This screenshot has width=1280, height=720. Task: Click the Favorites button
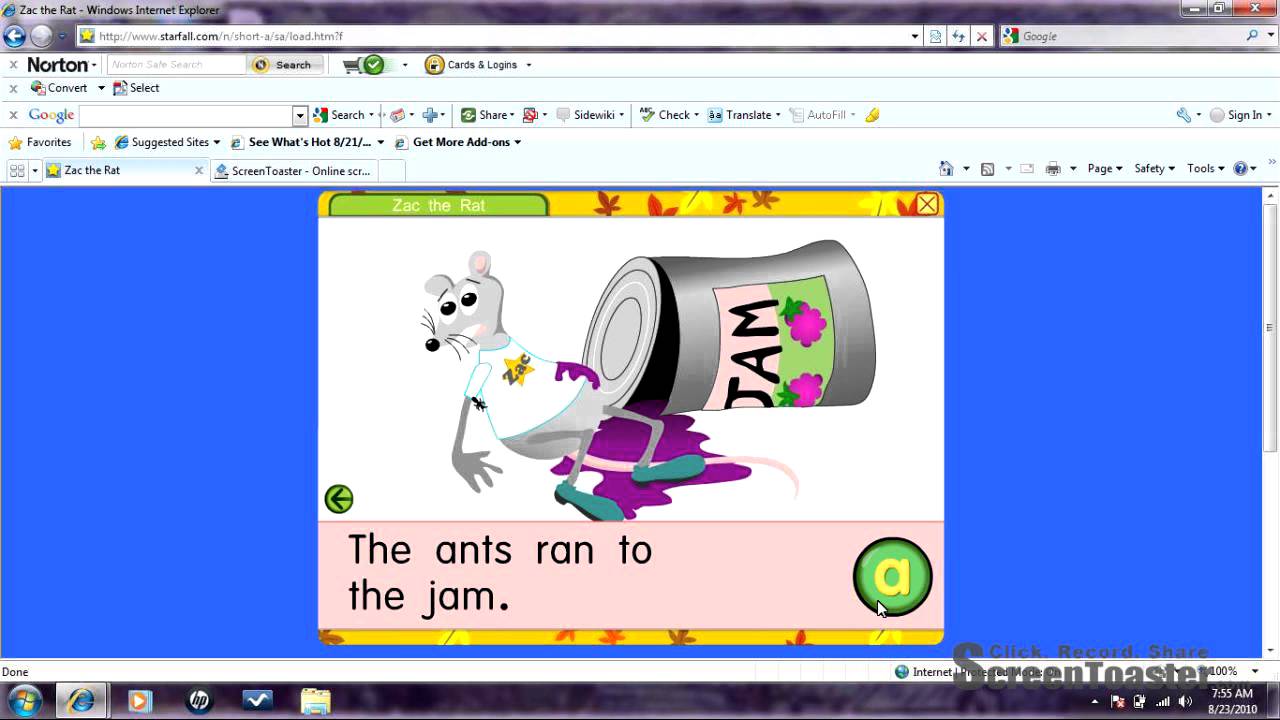tap(40, 142)
